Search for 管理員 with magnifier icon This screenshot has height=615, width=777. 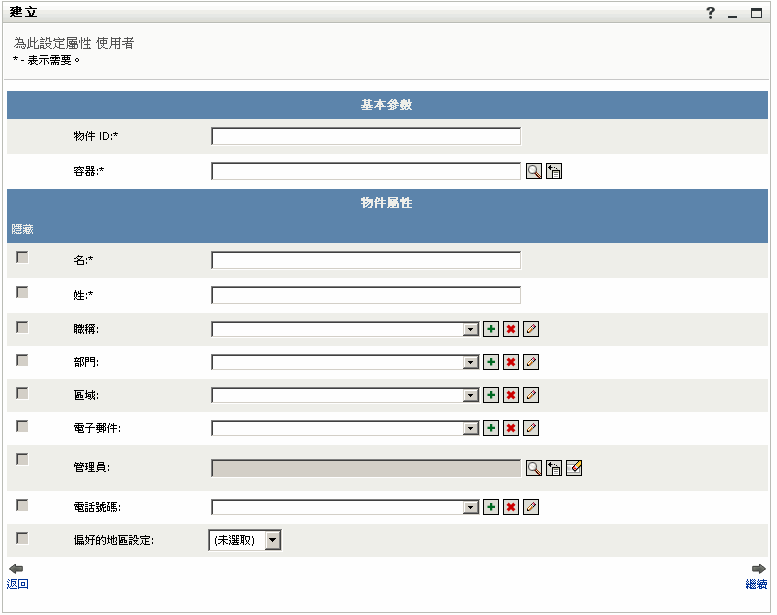tap(534, 468)
